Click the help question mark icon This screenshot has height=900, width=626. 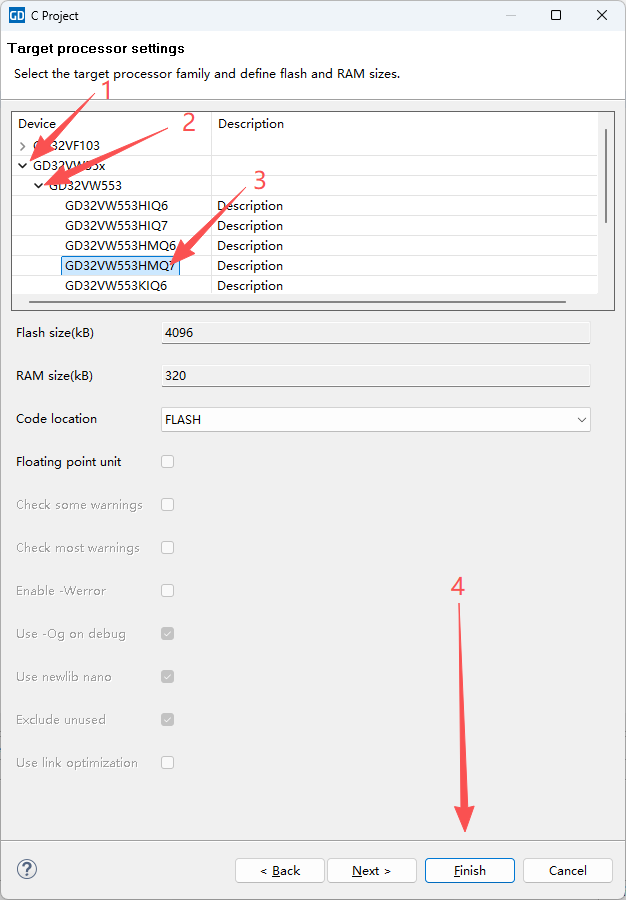(28, 869)
